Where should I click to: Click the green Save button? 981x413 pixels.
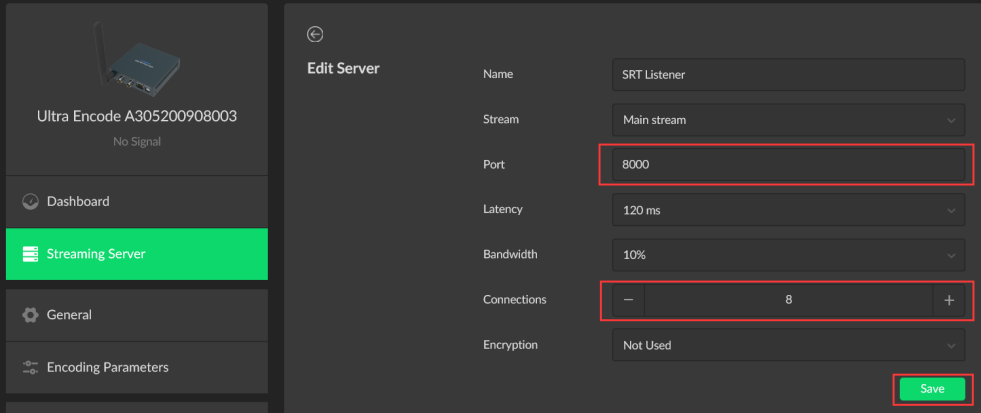(x=931, y=389)
